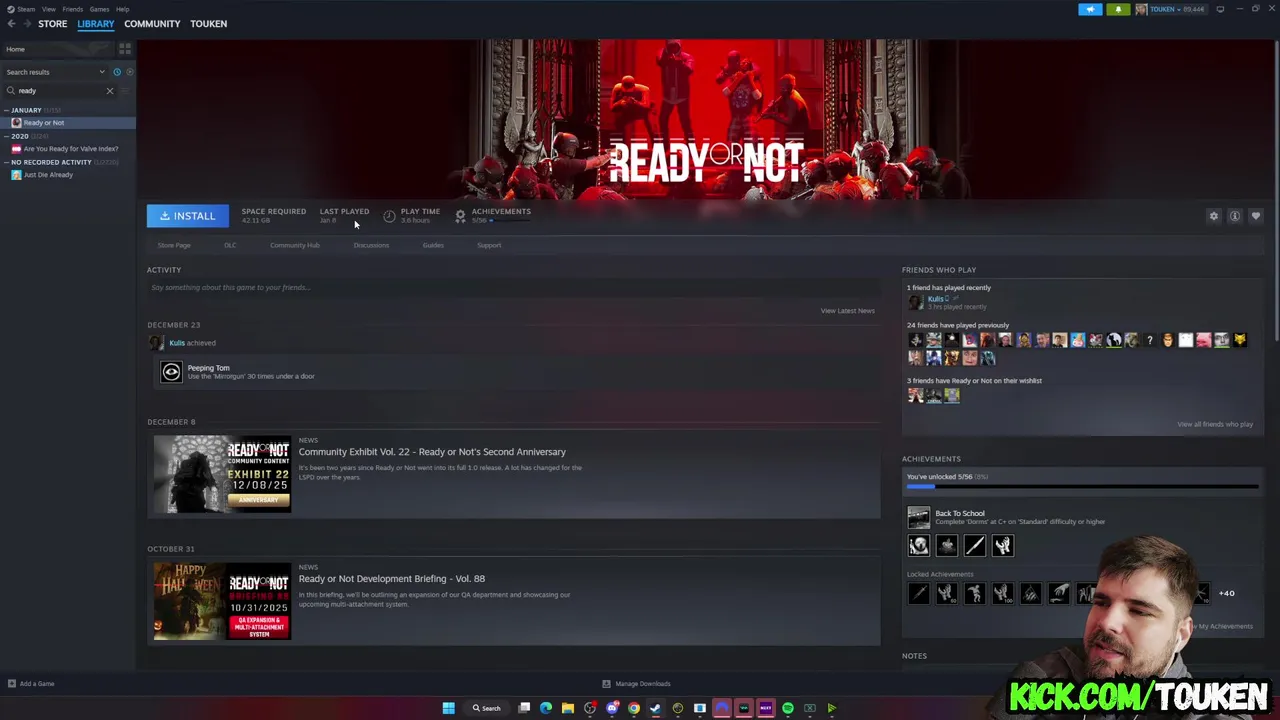1280x720 pixels.
Task: Open the Games menu
Action: (99, 9)
